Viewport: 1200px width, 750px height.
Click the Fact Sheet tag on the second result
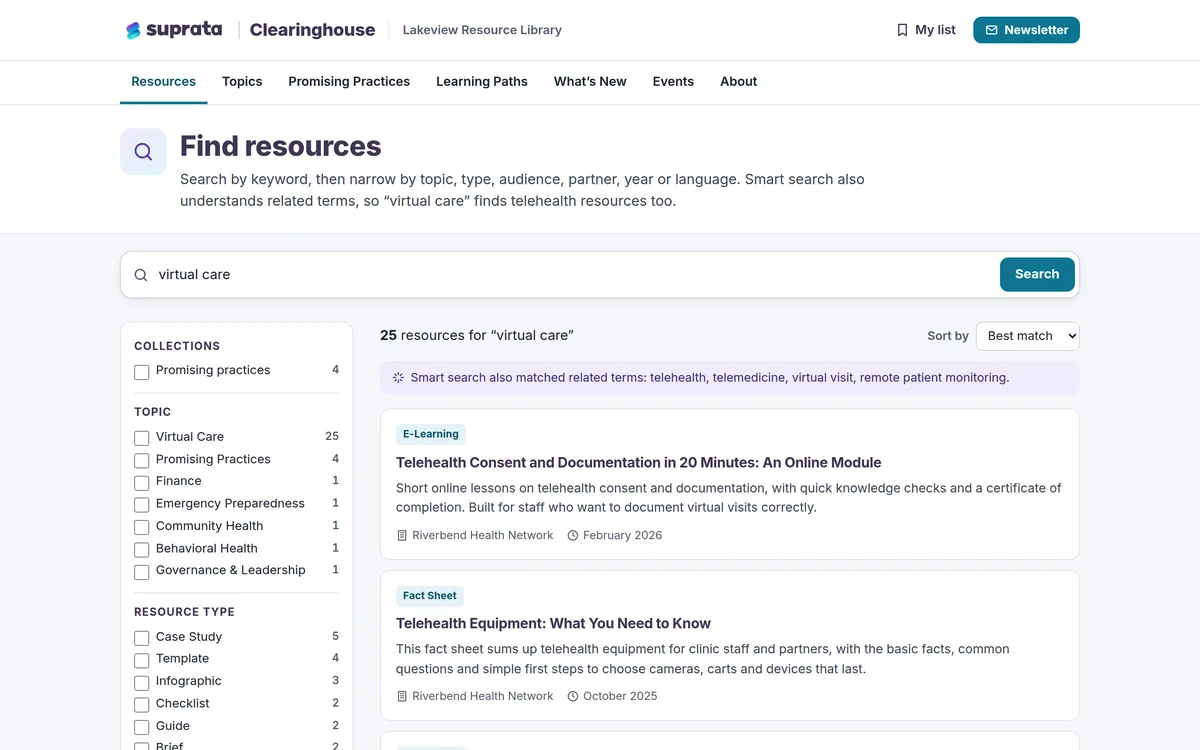click(x=430, y=596)
